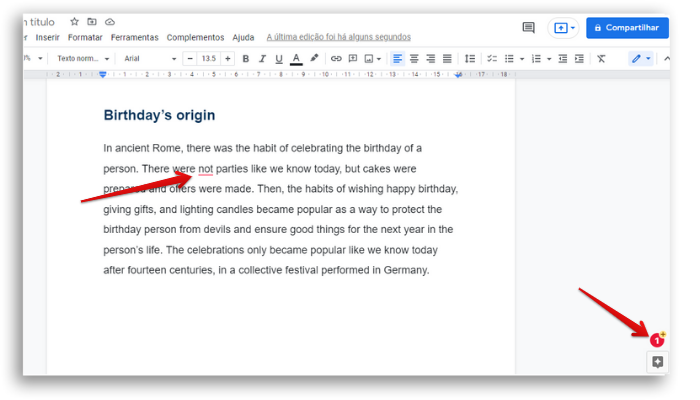Viewport: 700px width, 400px height.
Task: Click the editing mode pencil icon
Action: coord(636,58)
